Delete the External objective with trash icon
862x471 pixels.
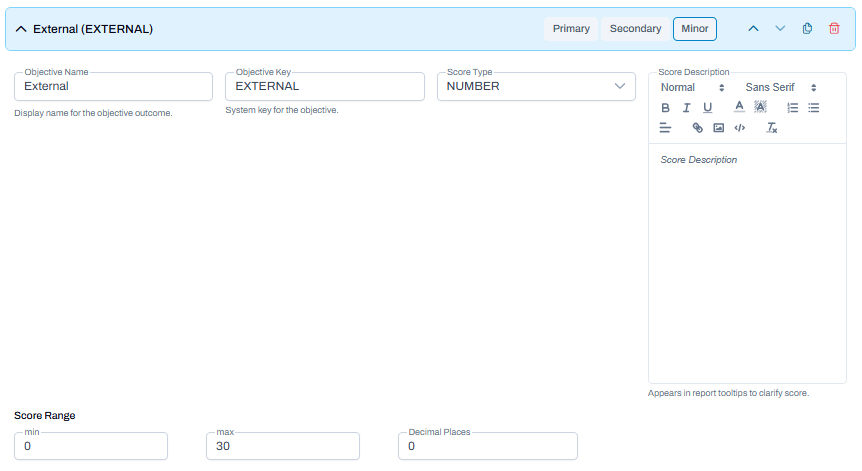click(x=834, y=29)
